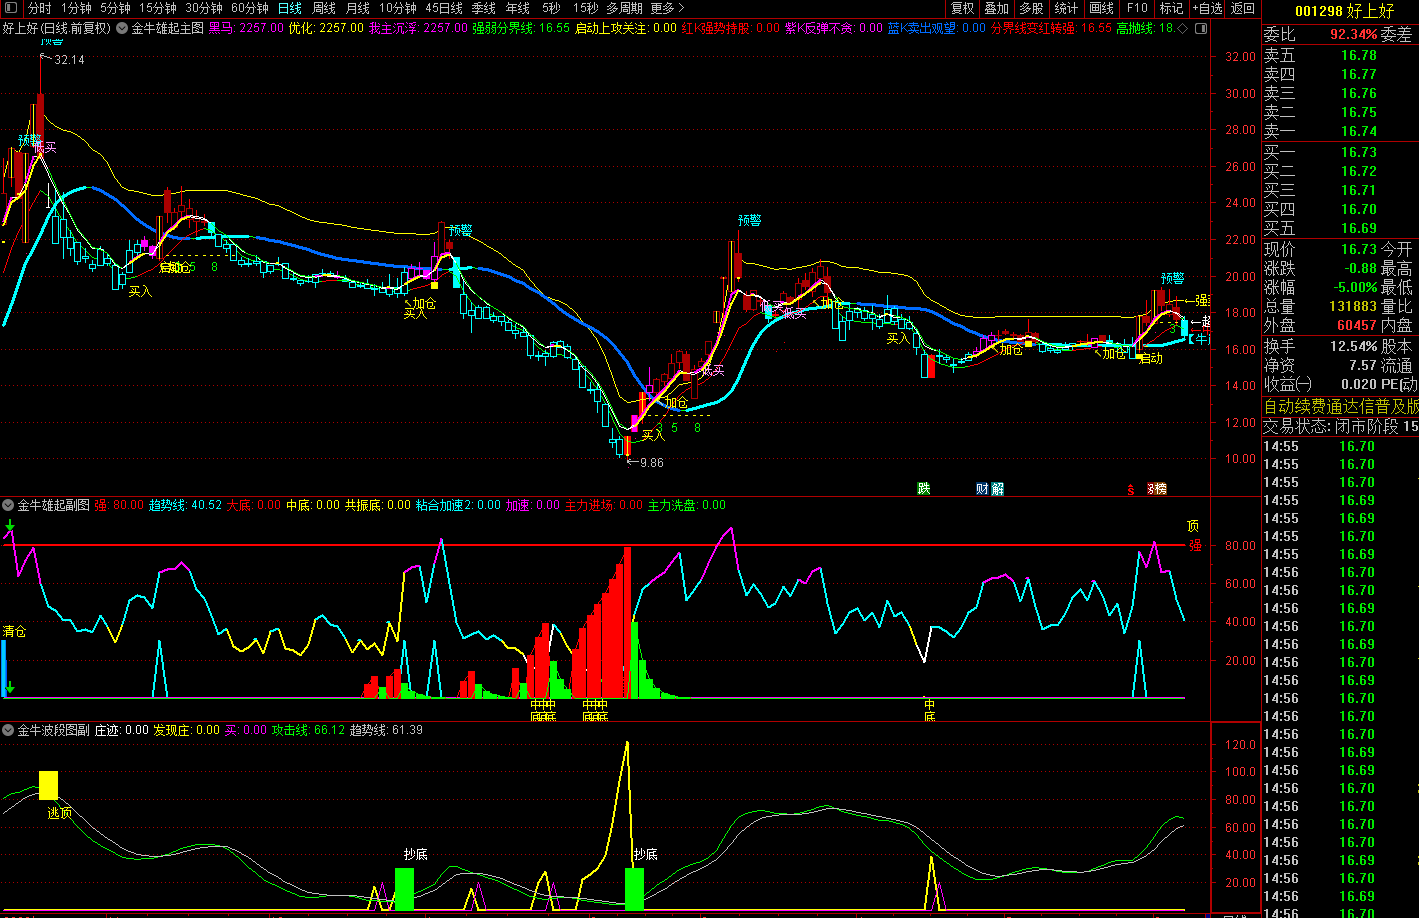Click the panel layout icon at top-left

[12, 8]
